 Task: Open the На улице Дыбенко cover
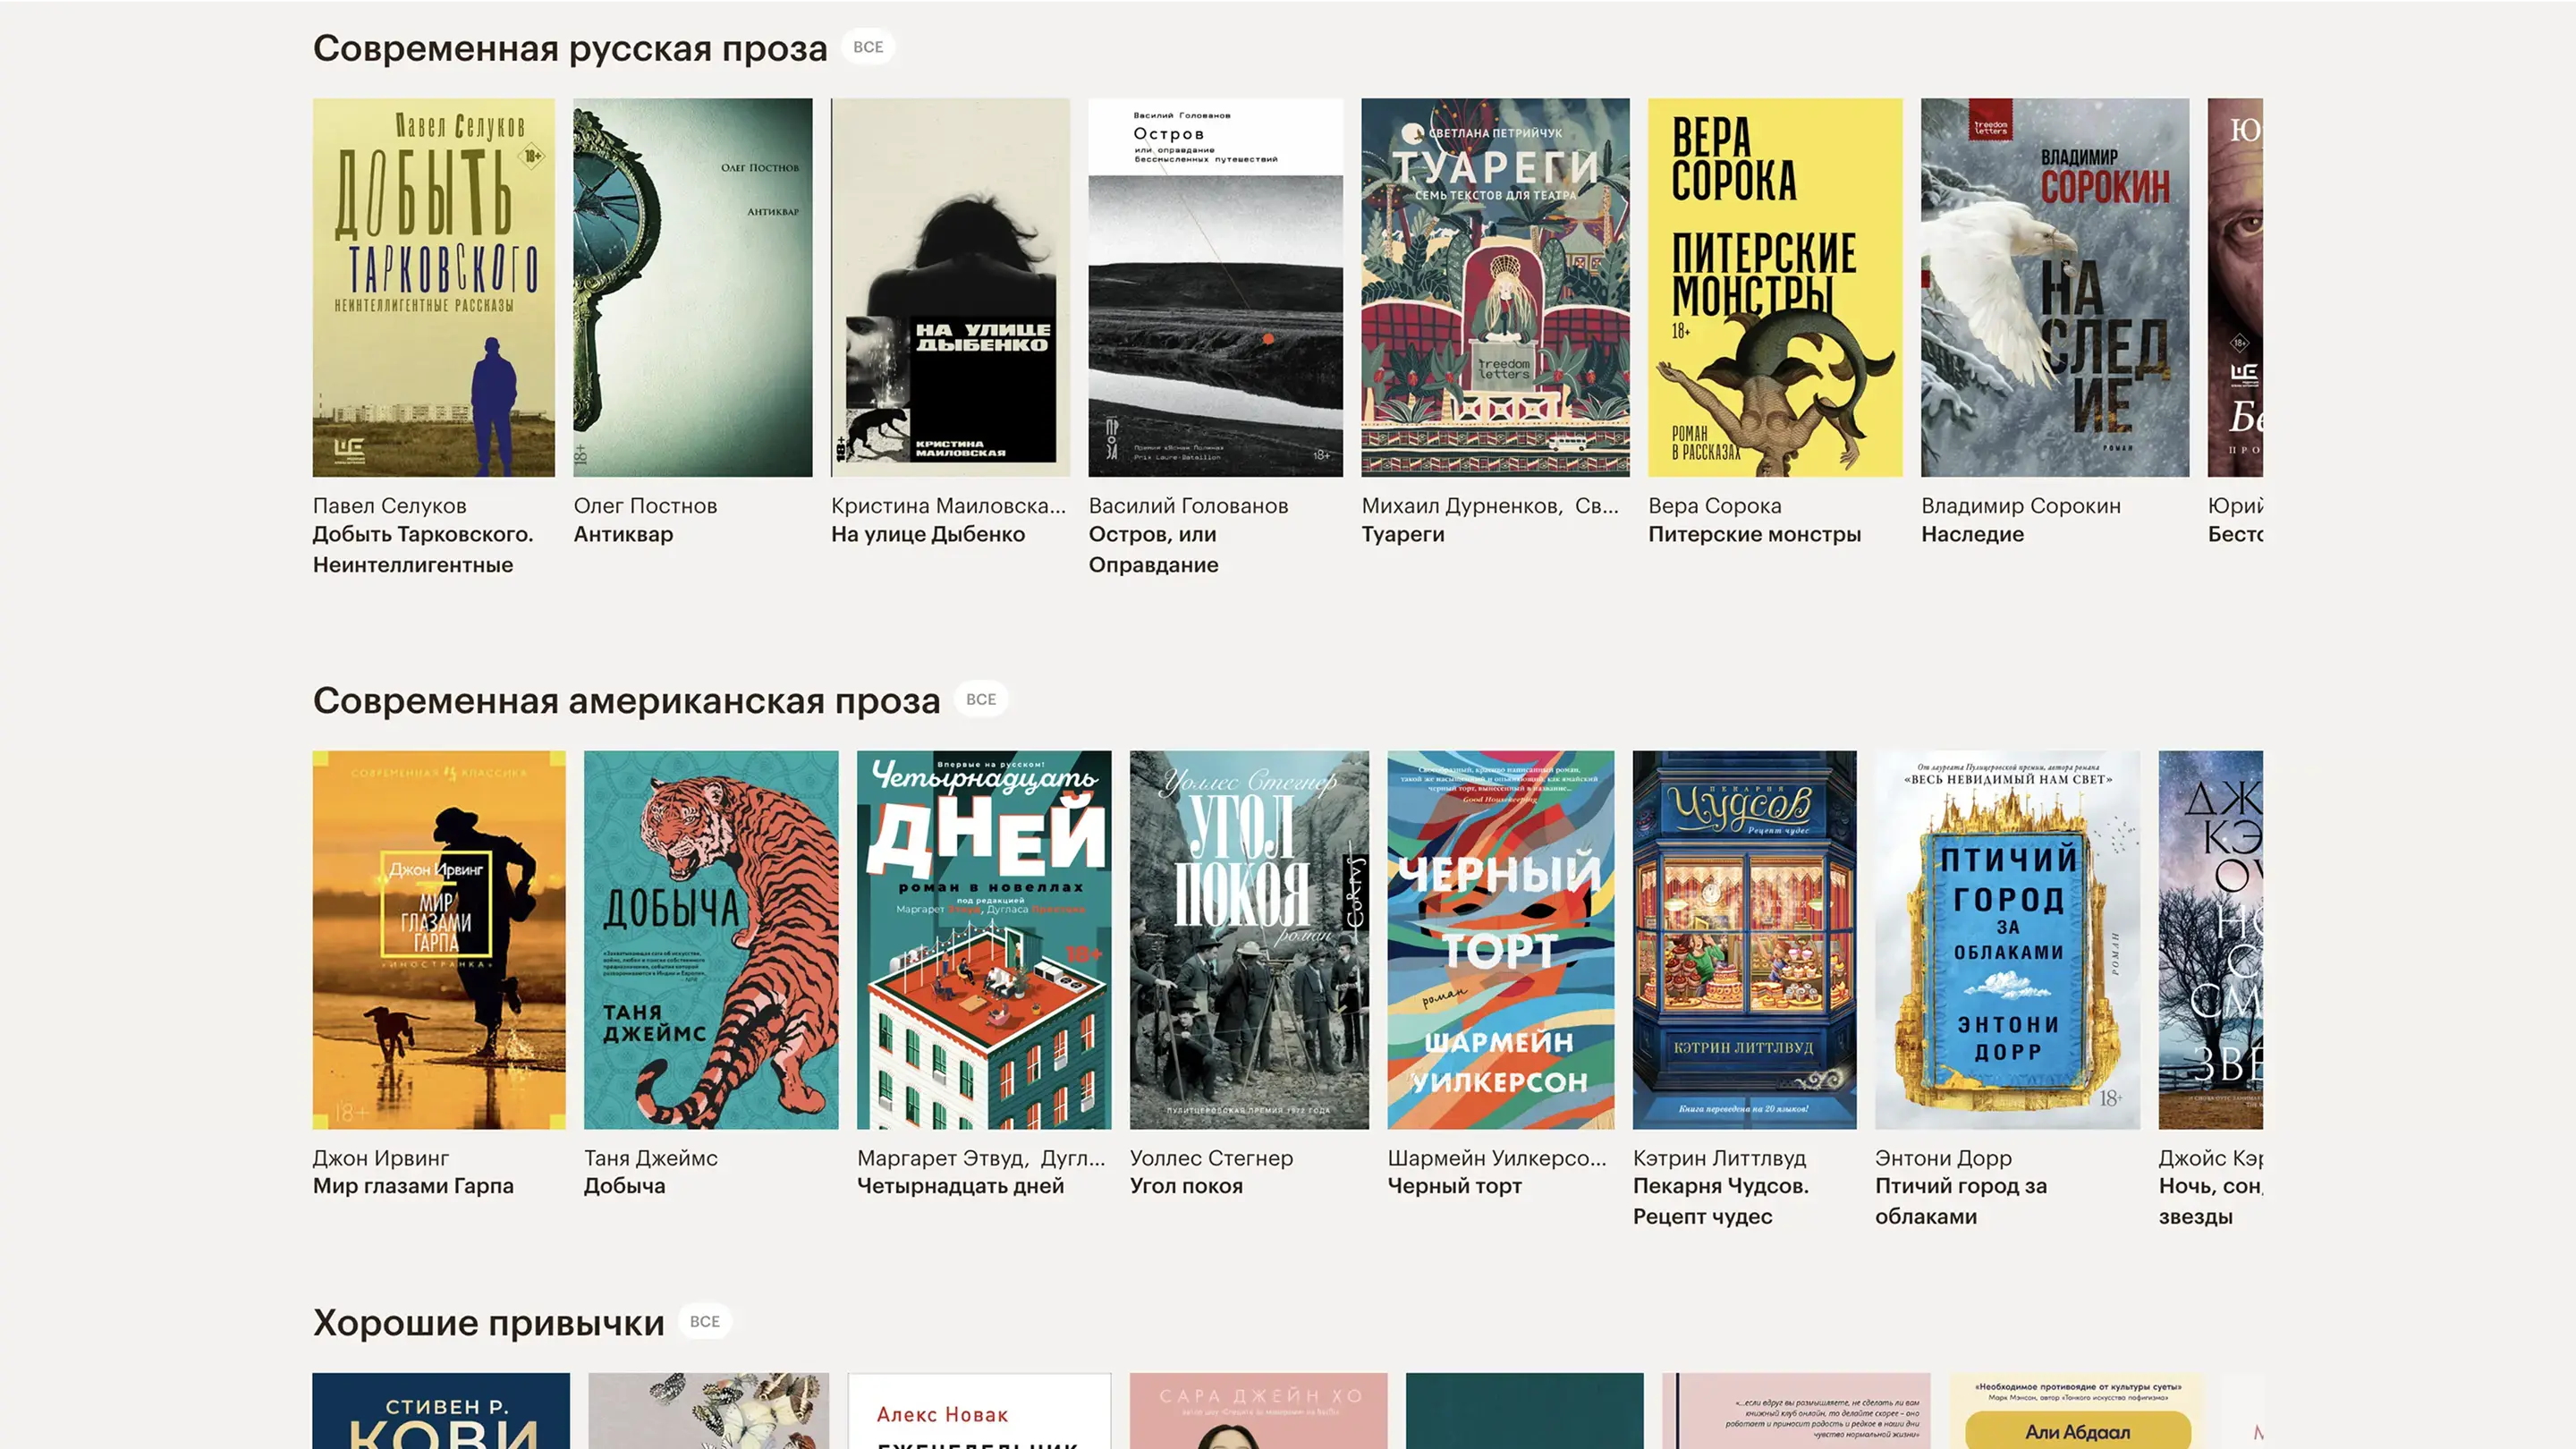(950, 287)
